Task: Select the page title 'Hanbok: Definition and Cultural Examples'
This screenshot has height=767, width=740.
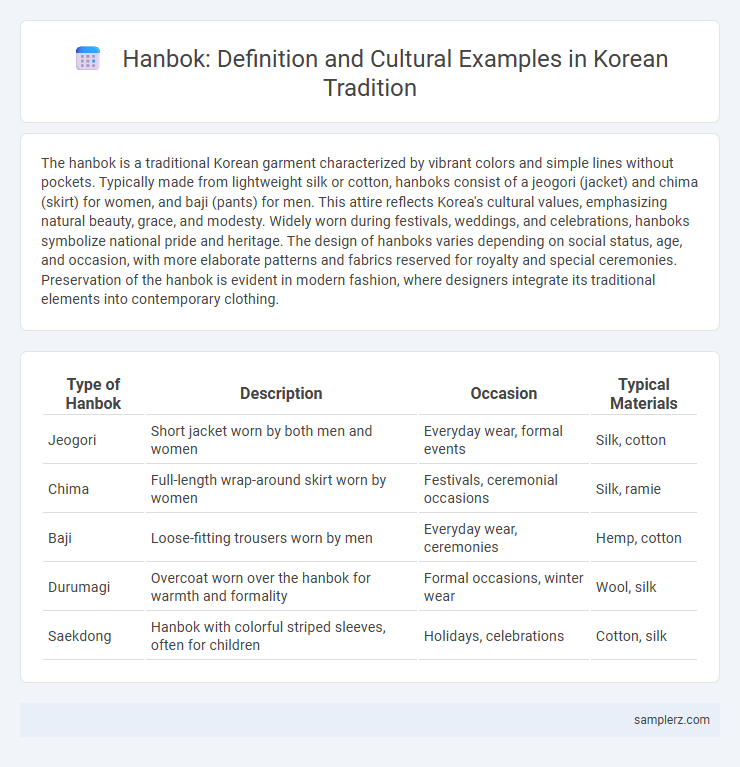Action: pos(395,73)
